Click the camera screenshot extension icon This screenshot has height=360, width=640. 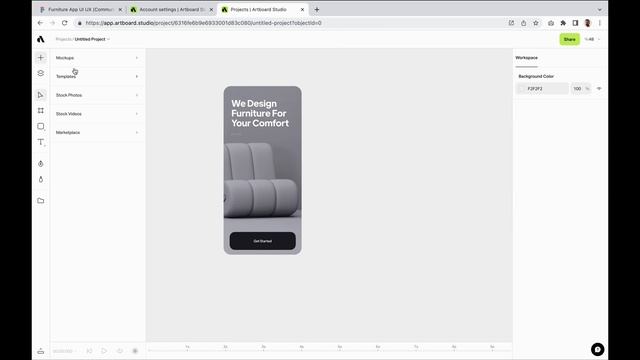551,23
